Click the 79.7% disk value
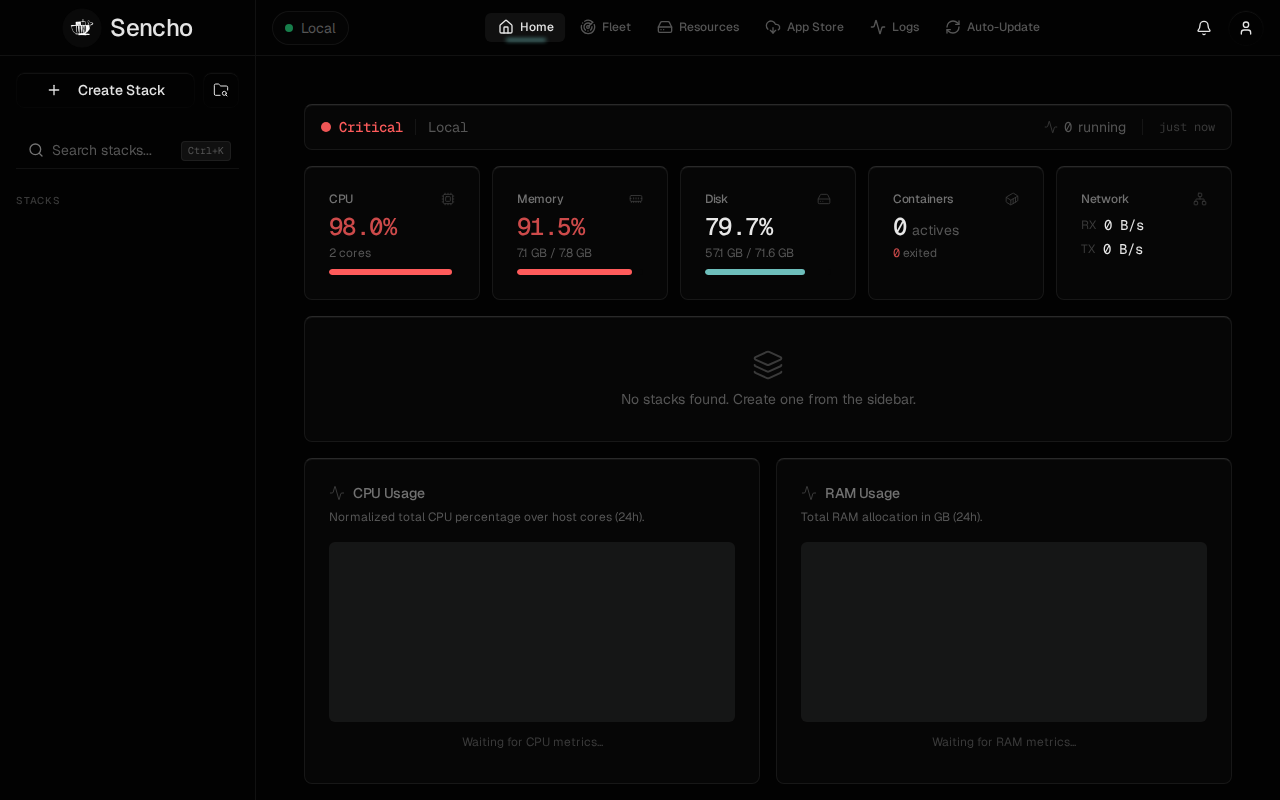The image size is (1280, 800). [x=739, y=227]
